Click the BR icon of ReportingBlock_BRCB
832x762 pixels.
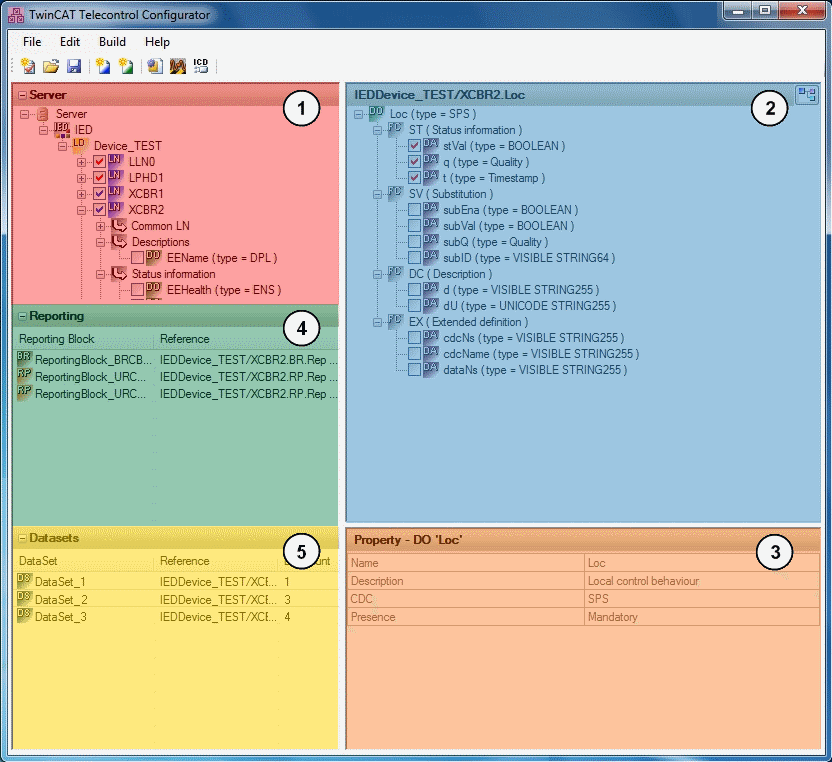[x=24, y=359]
